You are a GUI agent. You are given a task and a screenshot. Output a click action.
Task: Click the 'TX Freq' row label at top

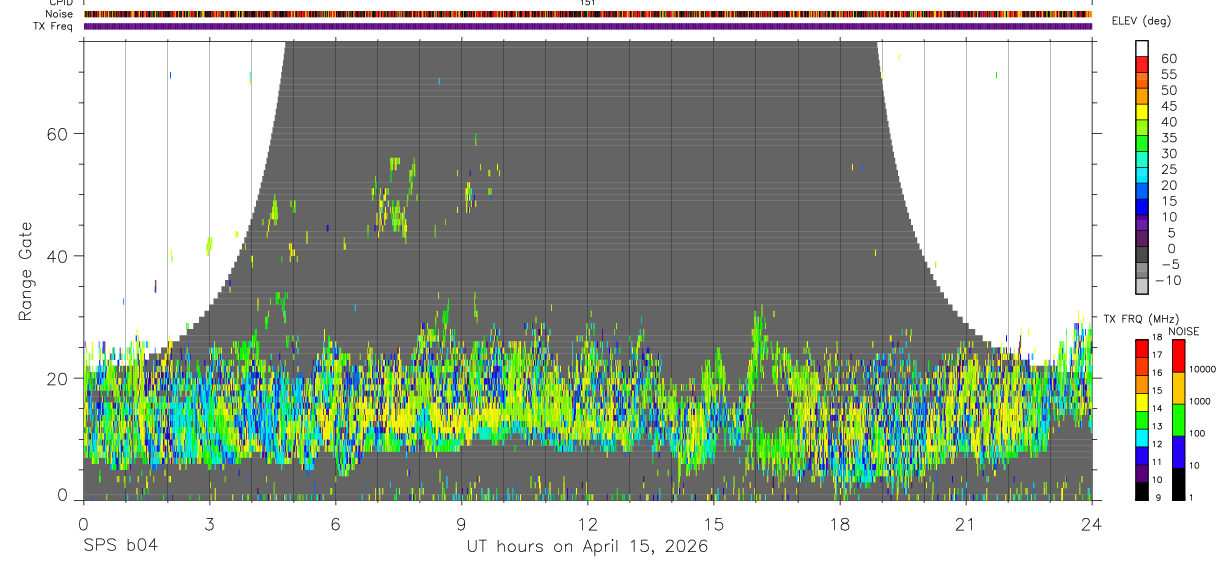55,26
